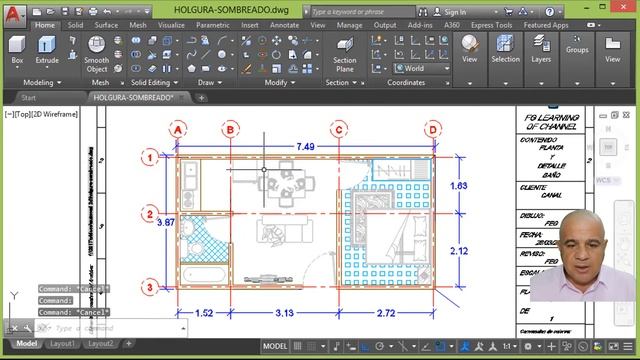Choose the Move tool in Modify panel
This screenshot has width=640, height=360.
coord(276,40)
